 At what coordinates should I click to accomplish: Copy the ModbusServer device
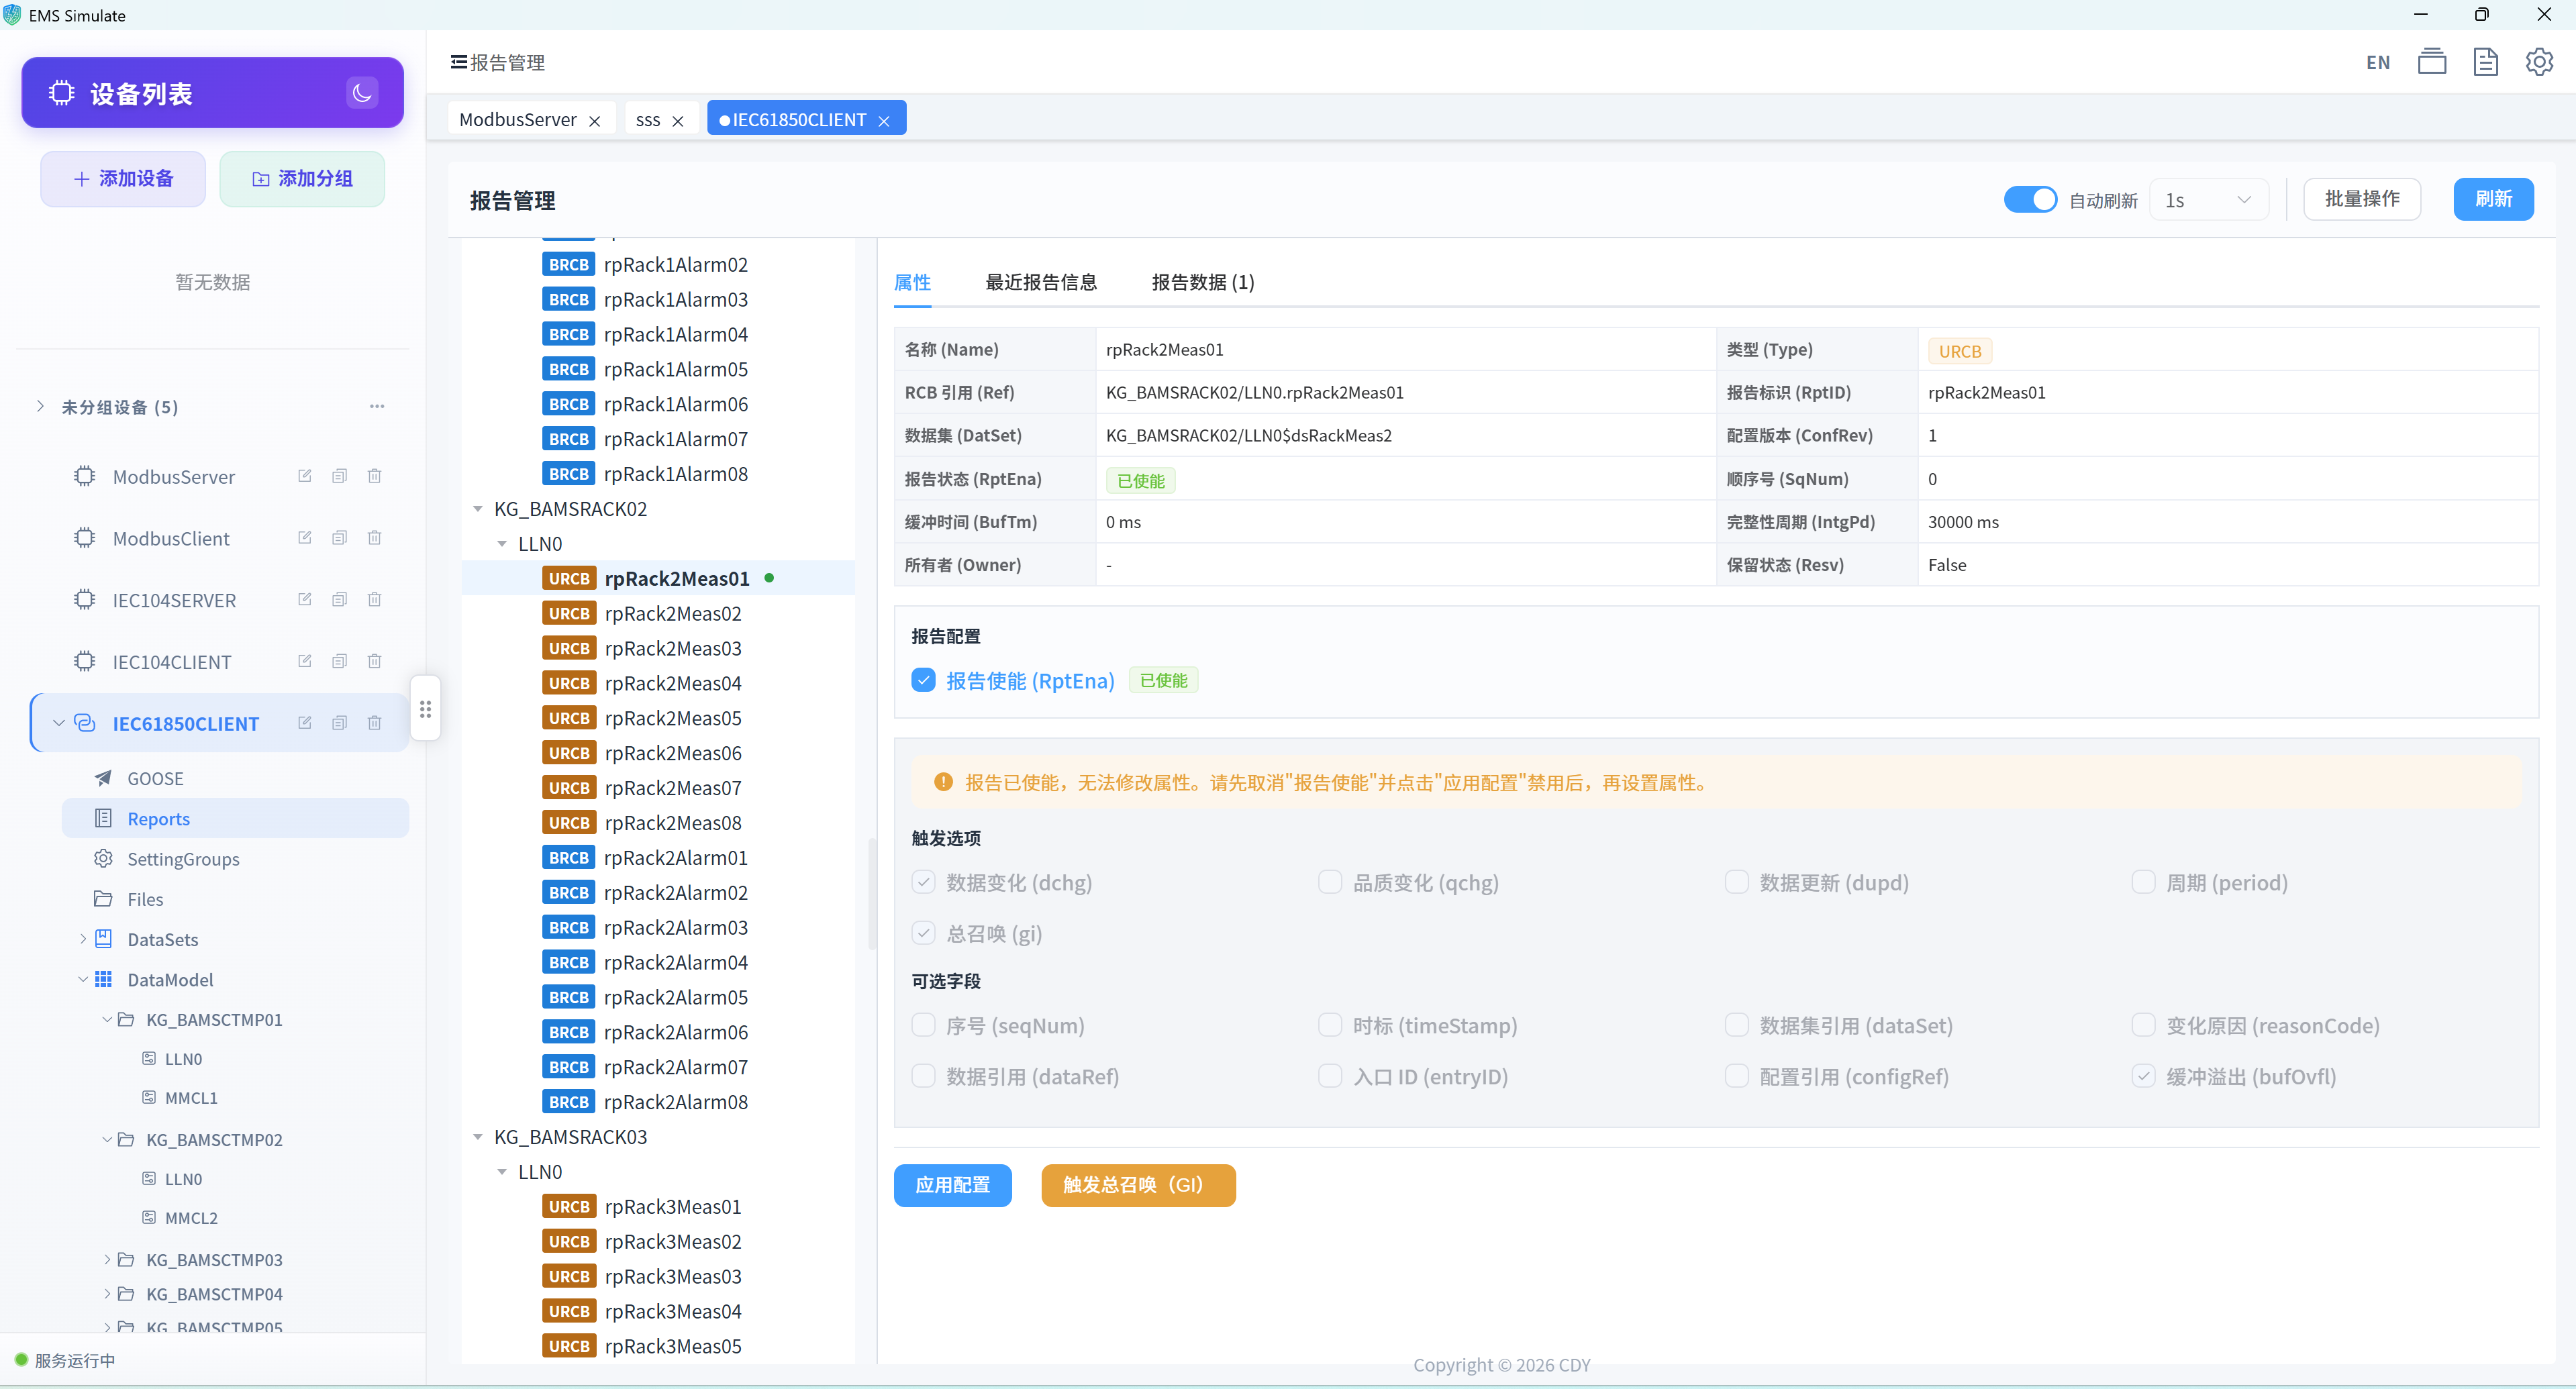click(x=340, y=476)
